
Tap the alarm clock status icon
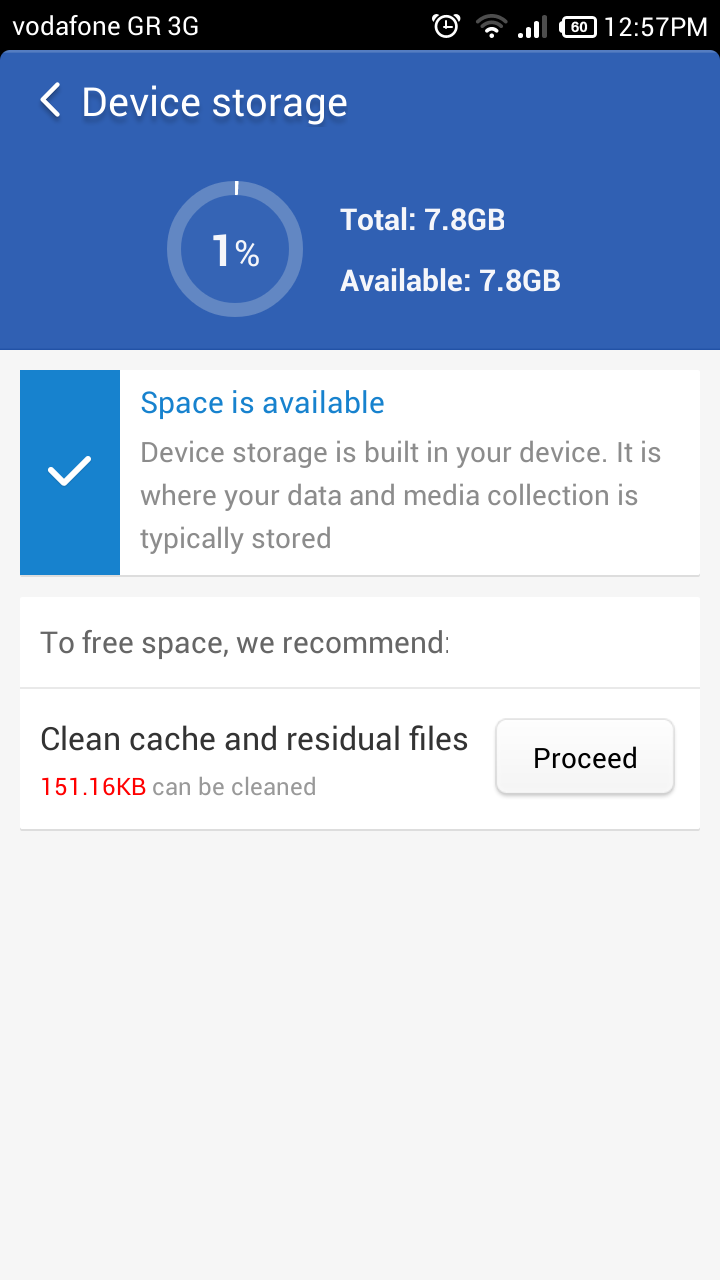pos(446,26)
